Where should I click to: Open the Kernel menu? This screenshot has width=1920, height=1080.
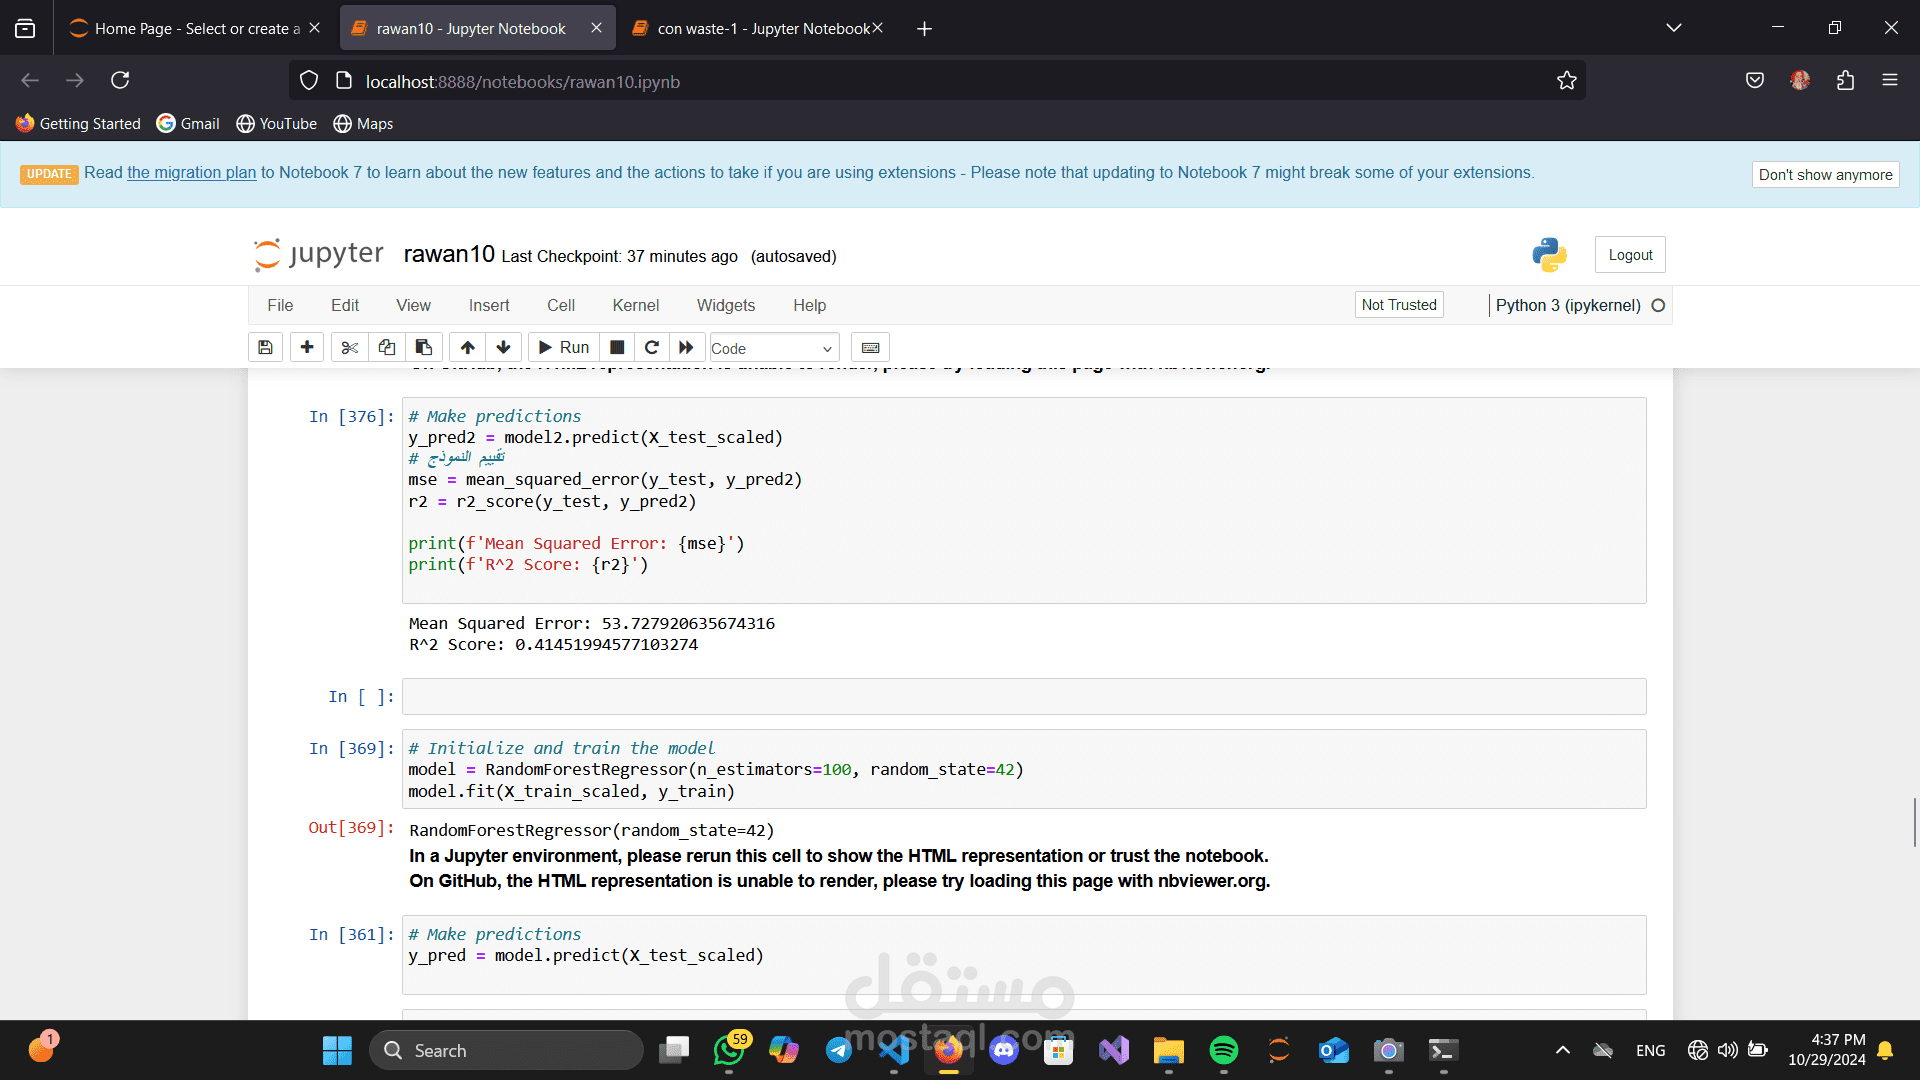coord(636,305)
